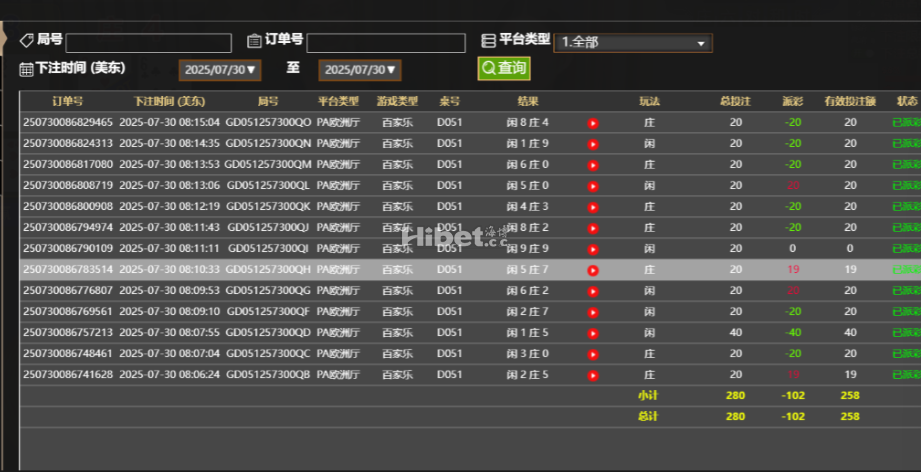Play replay icon for round GD051257300QN
921x472 pixels.
(592, 144)
